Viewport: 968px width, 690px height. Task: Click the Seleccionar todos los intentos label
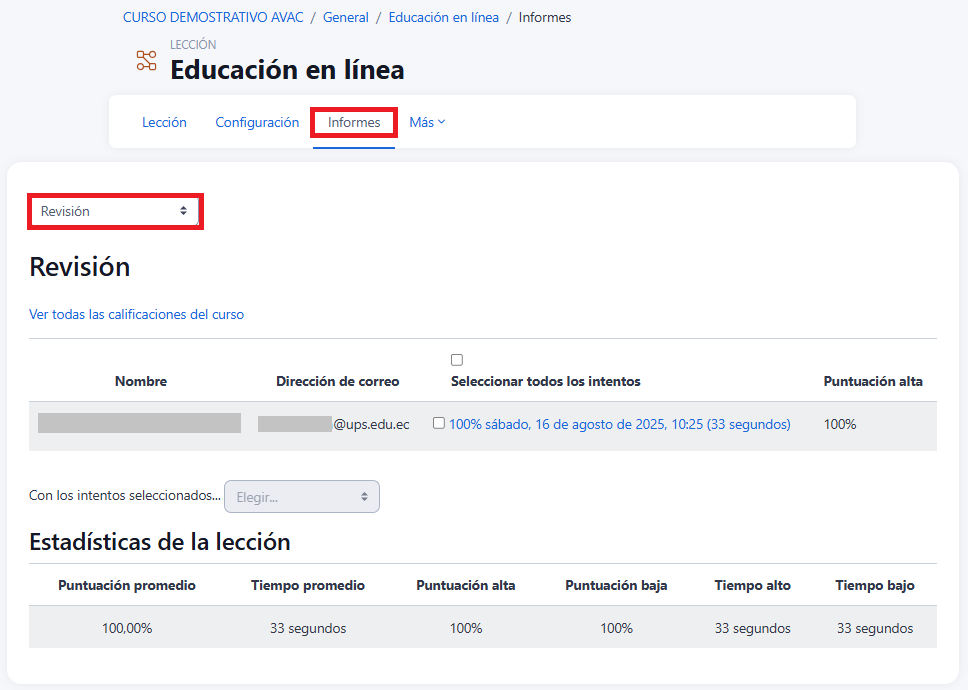click(545, 381)
